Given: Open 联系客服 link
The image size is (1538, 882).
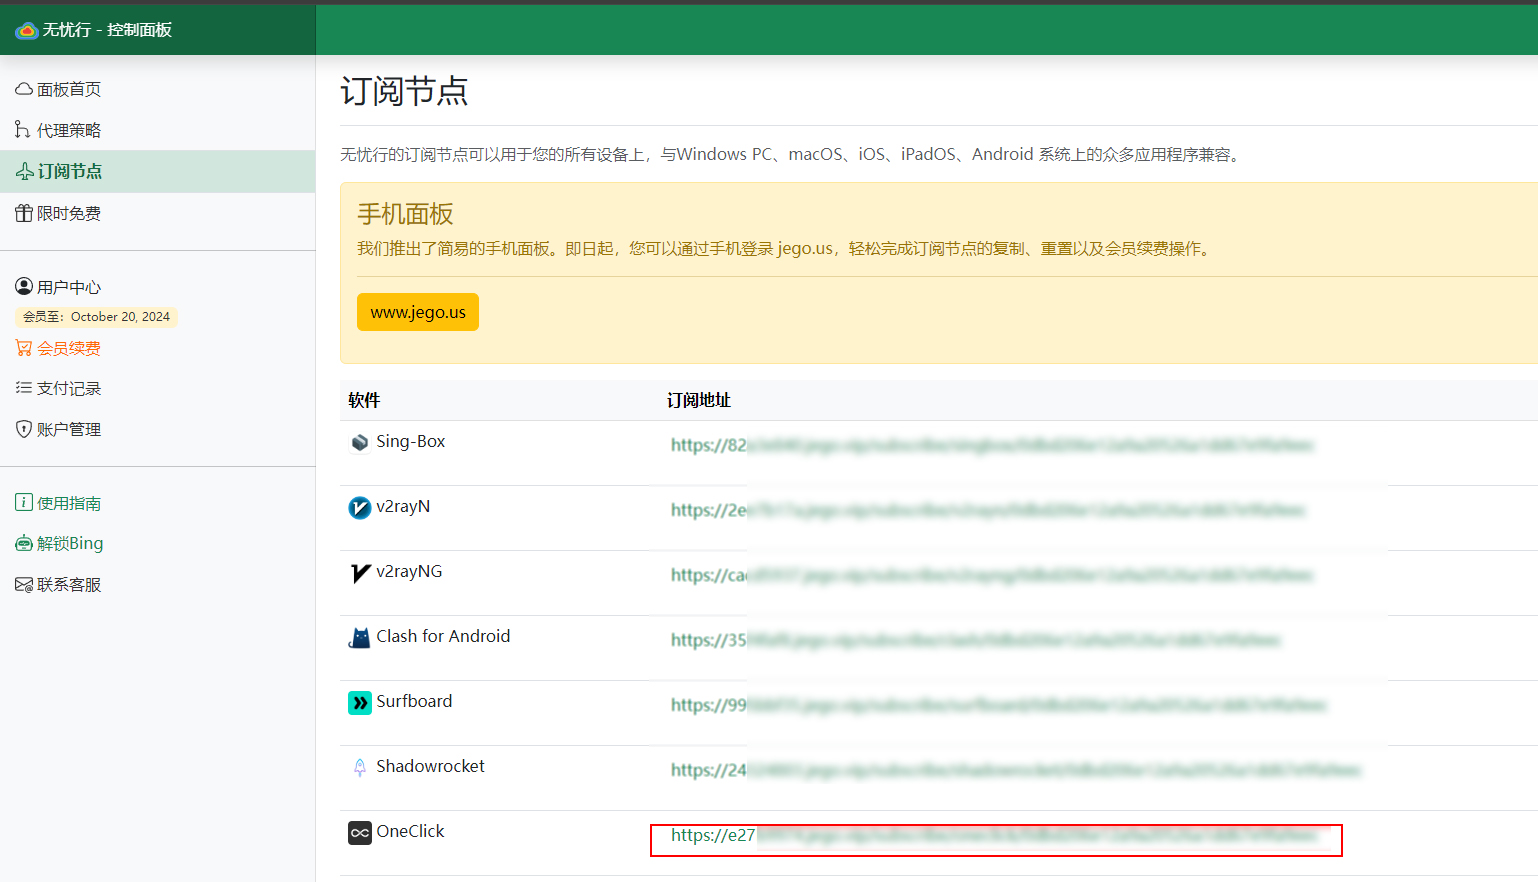Looking at the screenshot, I should (x=69, y=585).
